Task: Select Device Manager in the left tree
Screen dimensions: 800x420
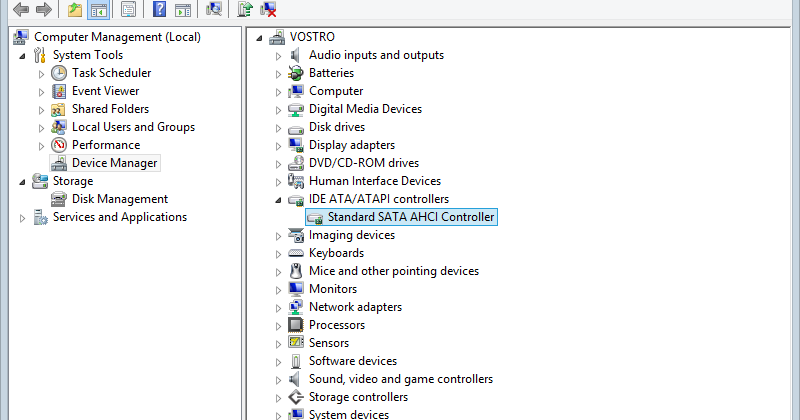Action: tap(114, 163)
